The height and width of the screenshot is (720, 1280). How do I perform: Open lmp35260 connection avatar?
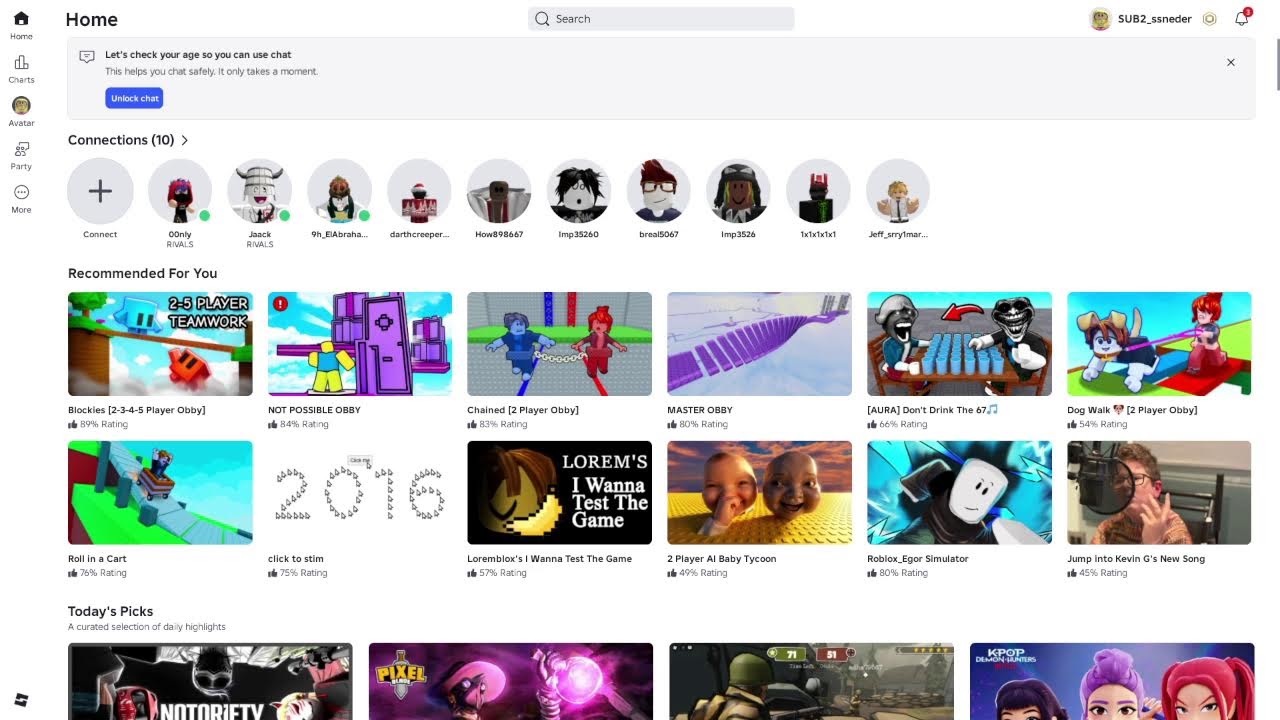[579, 191]
